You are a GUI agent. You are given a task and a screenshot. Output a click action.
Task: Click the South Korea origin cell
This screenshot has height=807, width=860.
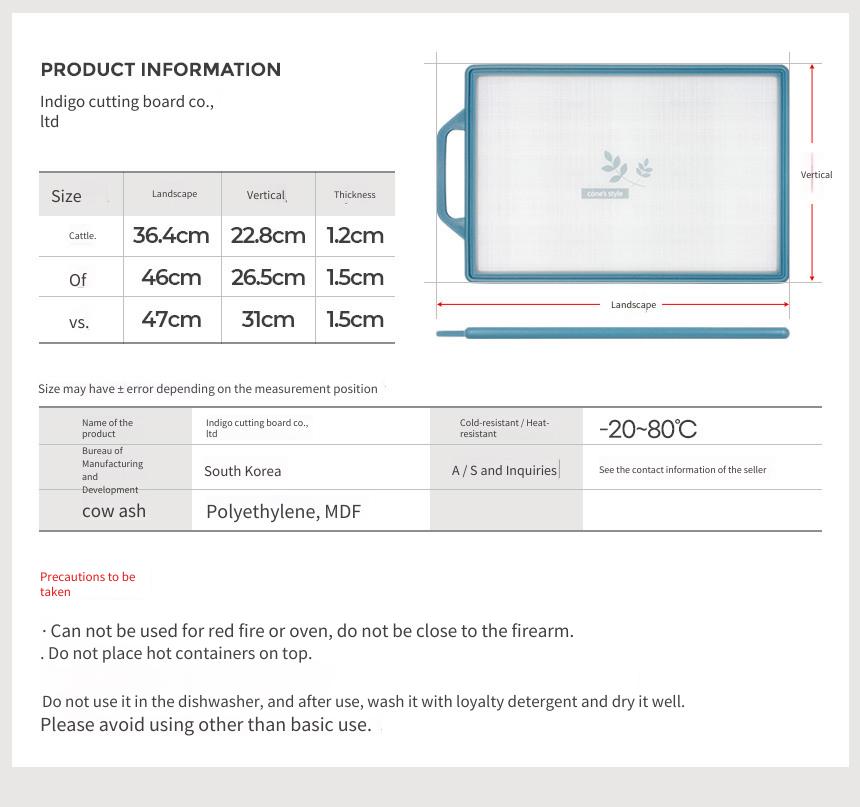click(x=242, y=471)
